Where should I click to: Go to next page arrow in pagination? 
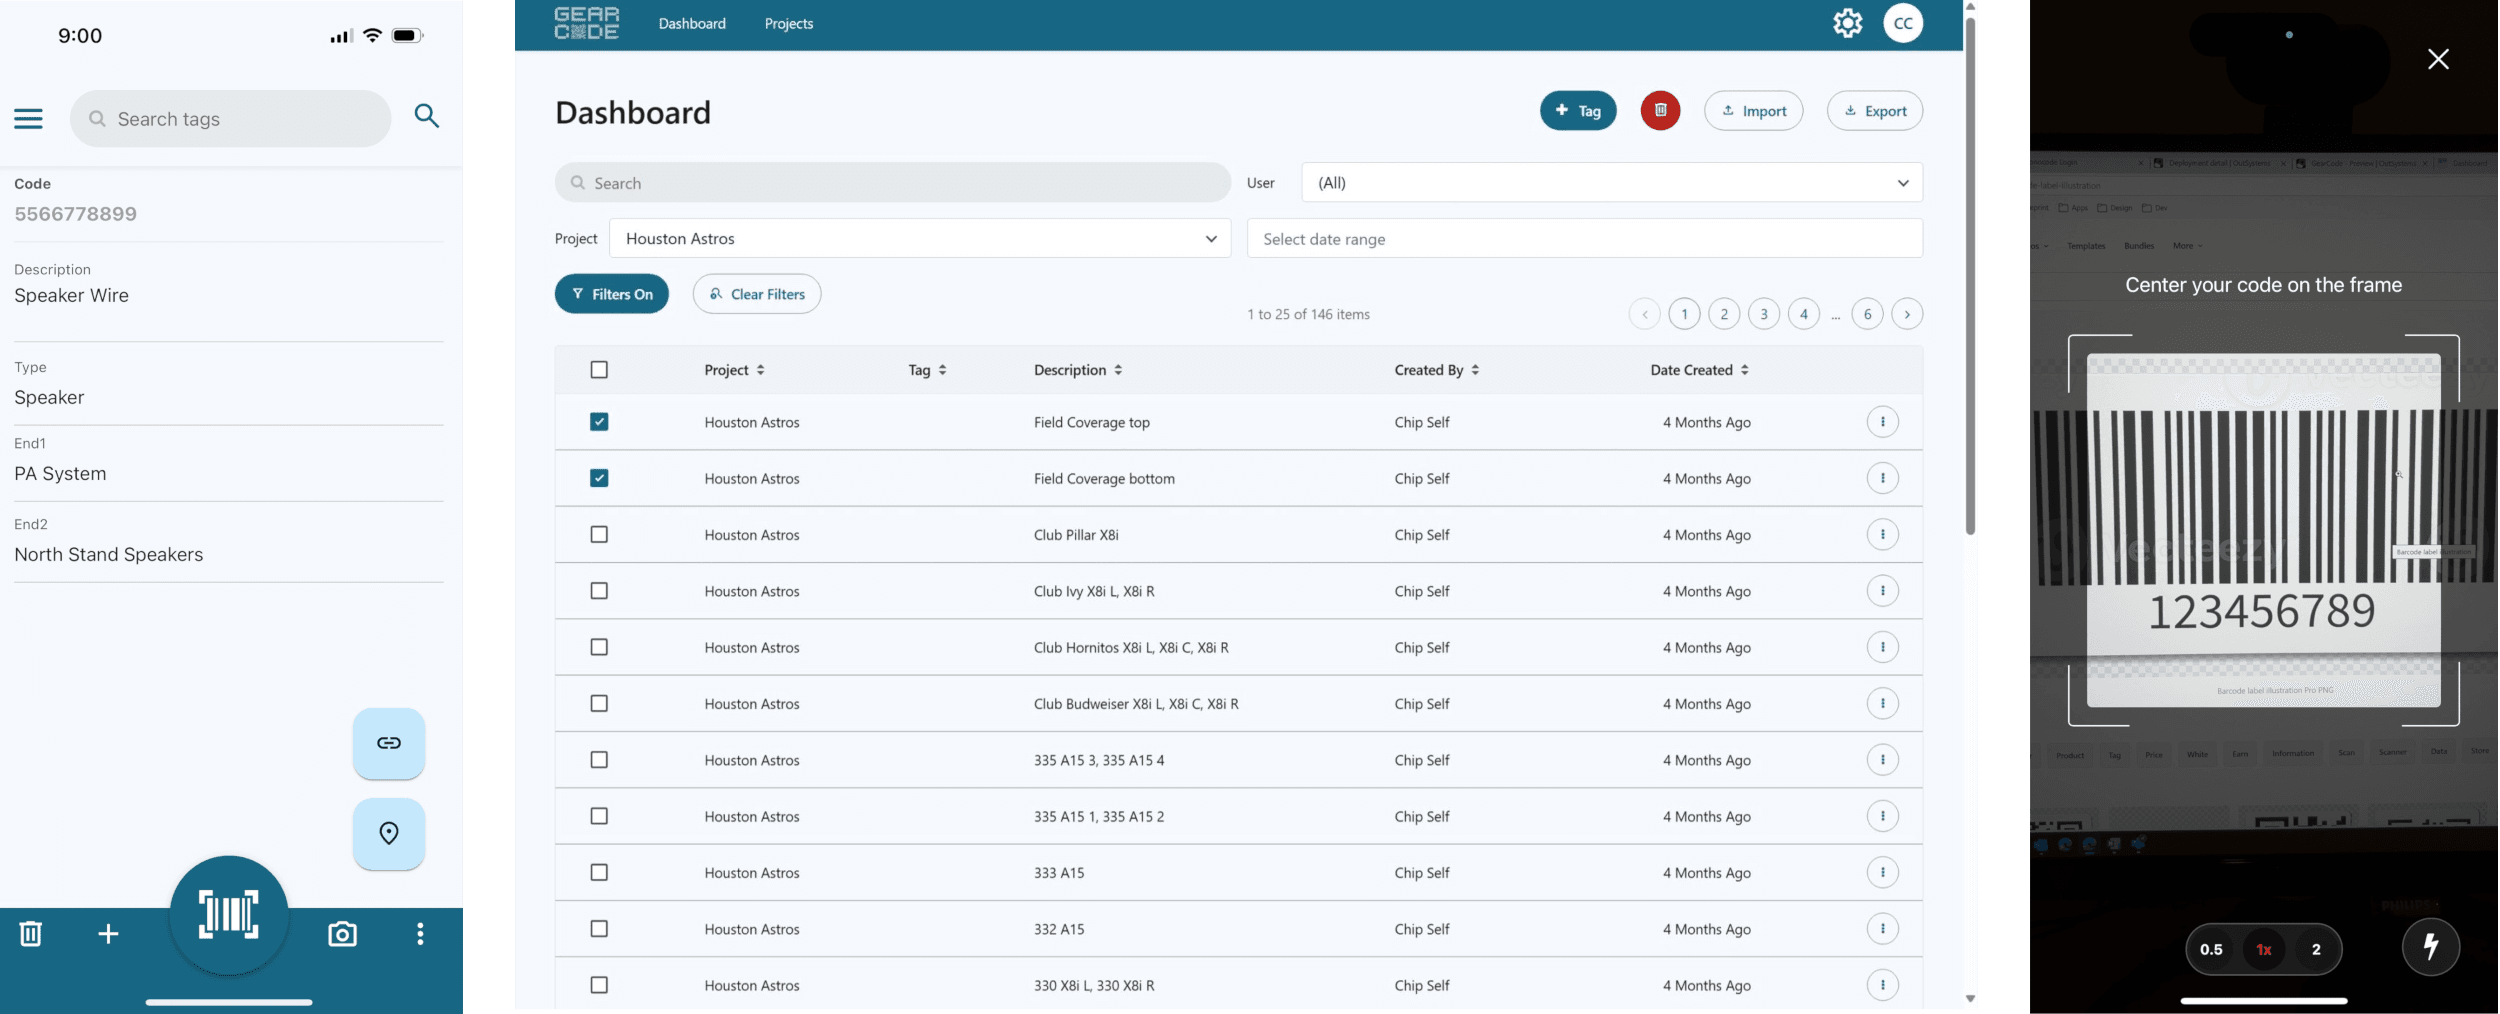click(1907, 314)
